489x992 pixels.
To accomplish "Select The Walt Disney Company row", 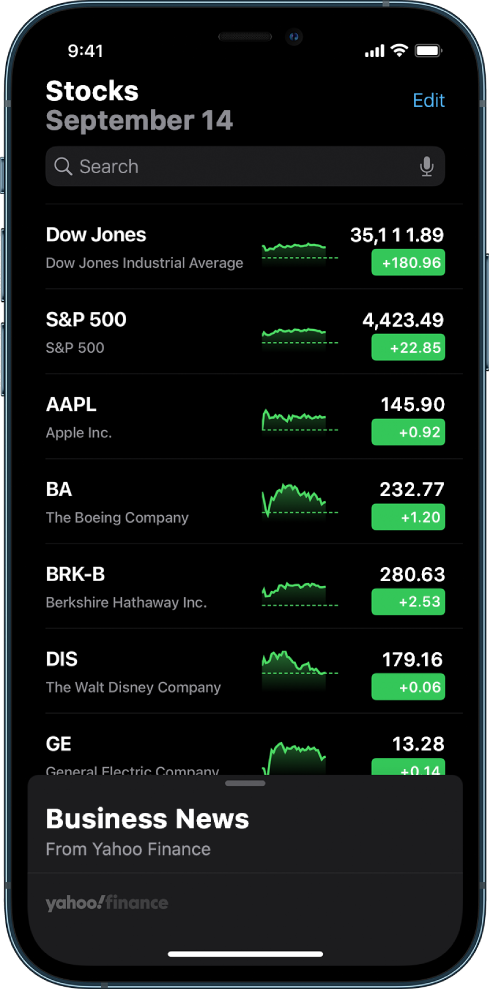I will click(x=245, y=671).
